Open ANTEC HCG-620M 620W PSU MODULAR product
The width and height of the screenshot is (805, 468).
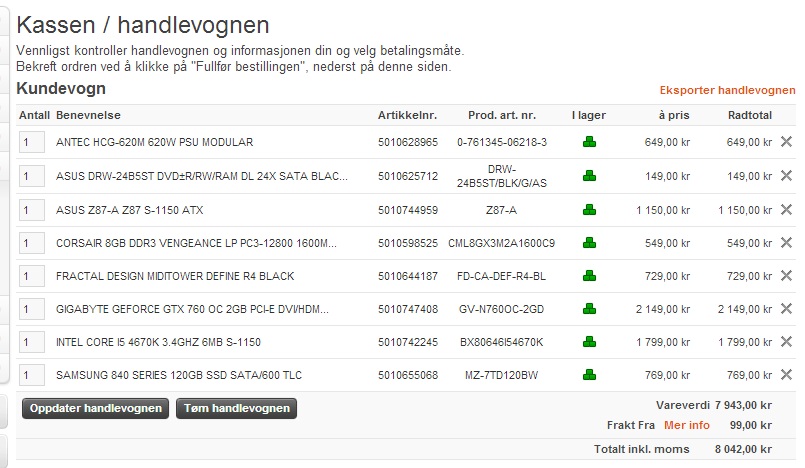(x=155, y=142)
